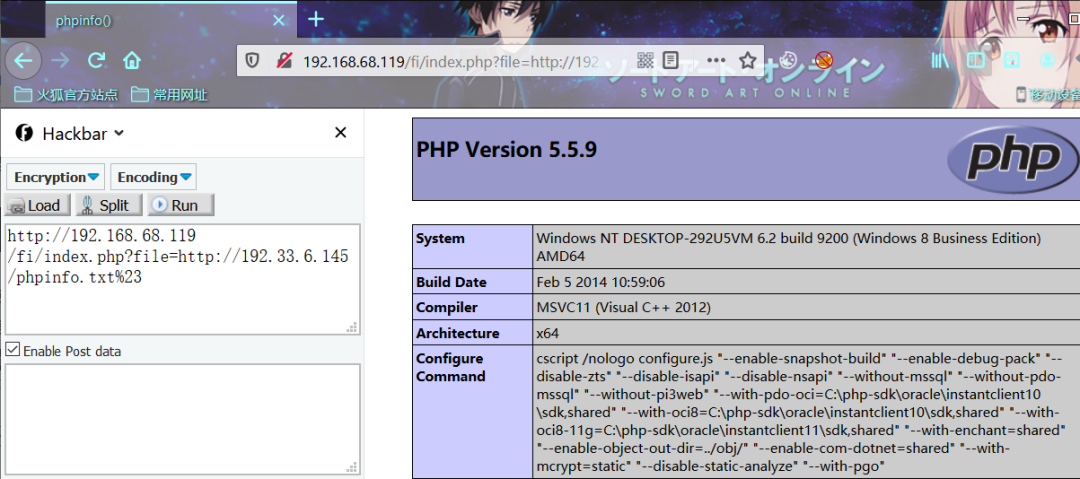Toggle reader view icon

672,61
